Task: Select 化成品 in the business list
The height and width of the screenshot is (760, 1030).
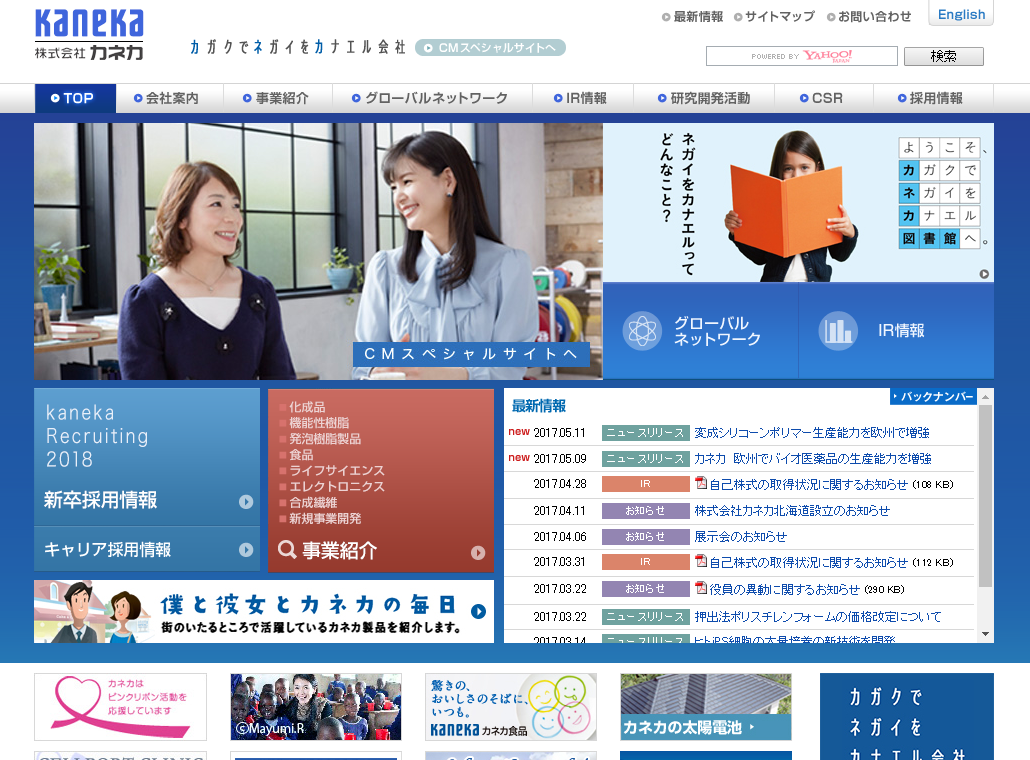Action: [x=307, y=407]
